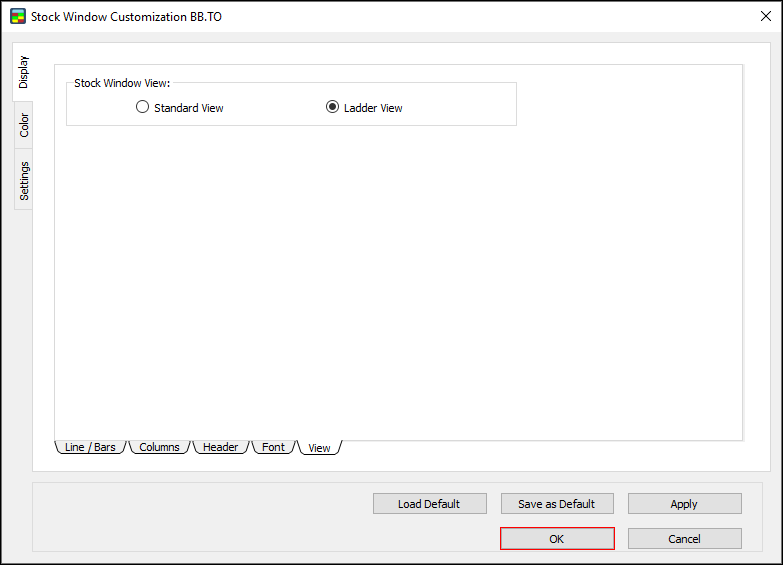The height and width of the screenshot is (565, 783).
Task: Open the Columns bottom tab
Action: (159, 447)
